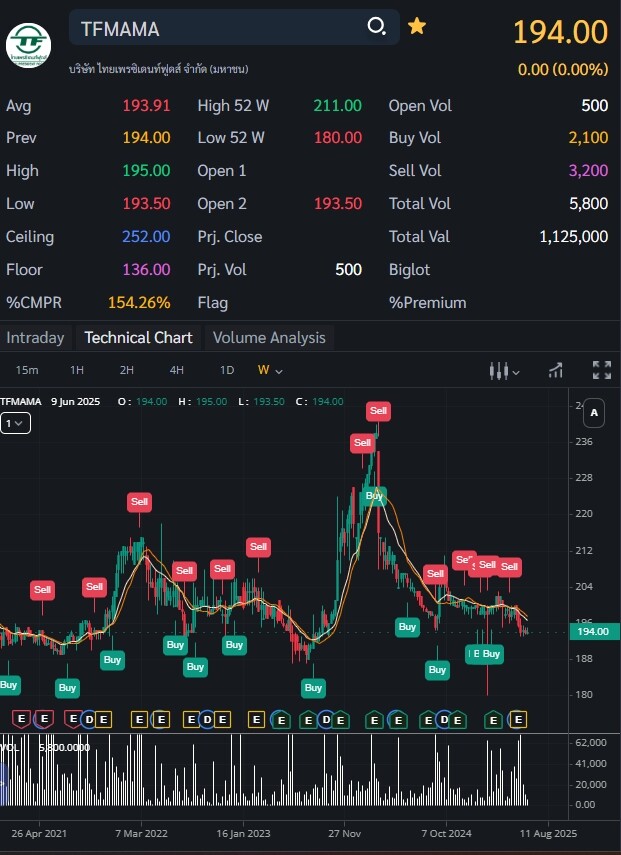Click the Avg value 193.91
Image resolution: width=621 pixels, height=855 pixels.
click(x=146, y=106)
